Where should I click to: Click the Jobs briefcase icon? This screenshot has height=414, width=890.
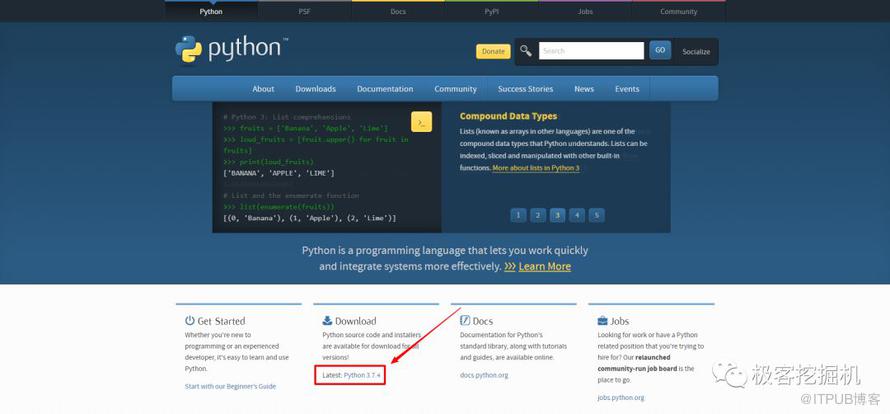pos(602,321)
